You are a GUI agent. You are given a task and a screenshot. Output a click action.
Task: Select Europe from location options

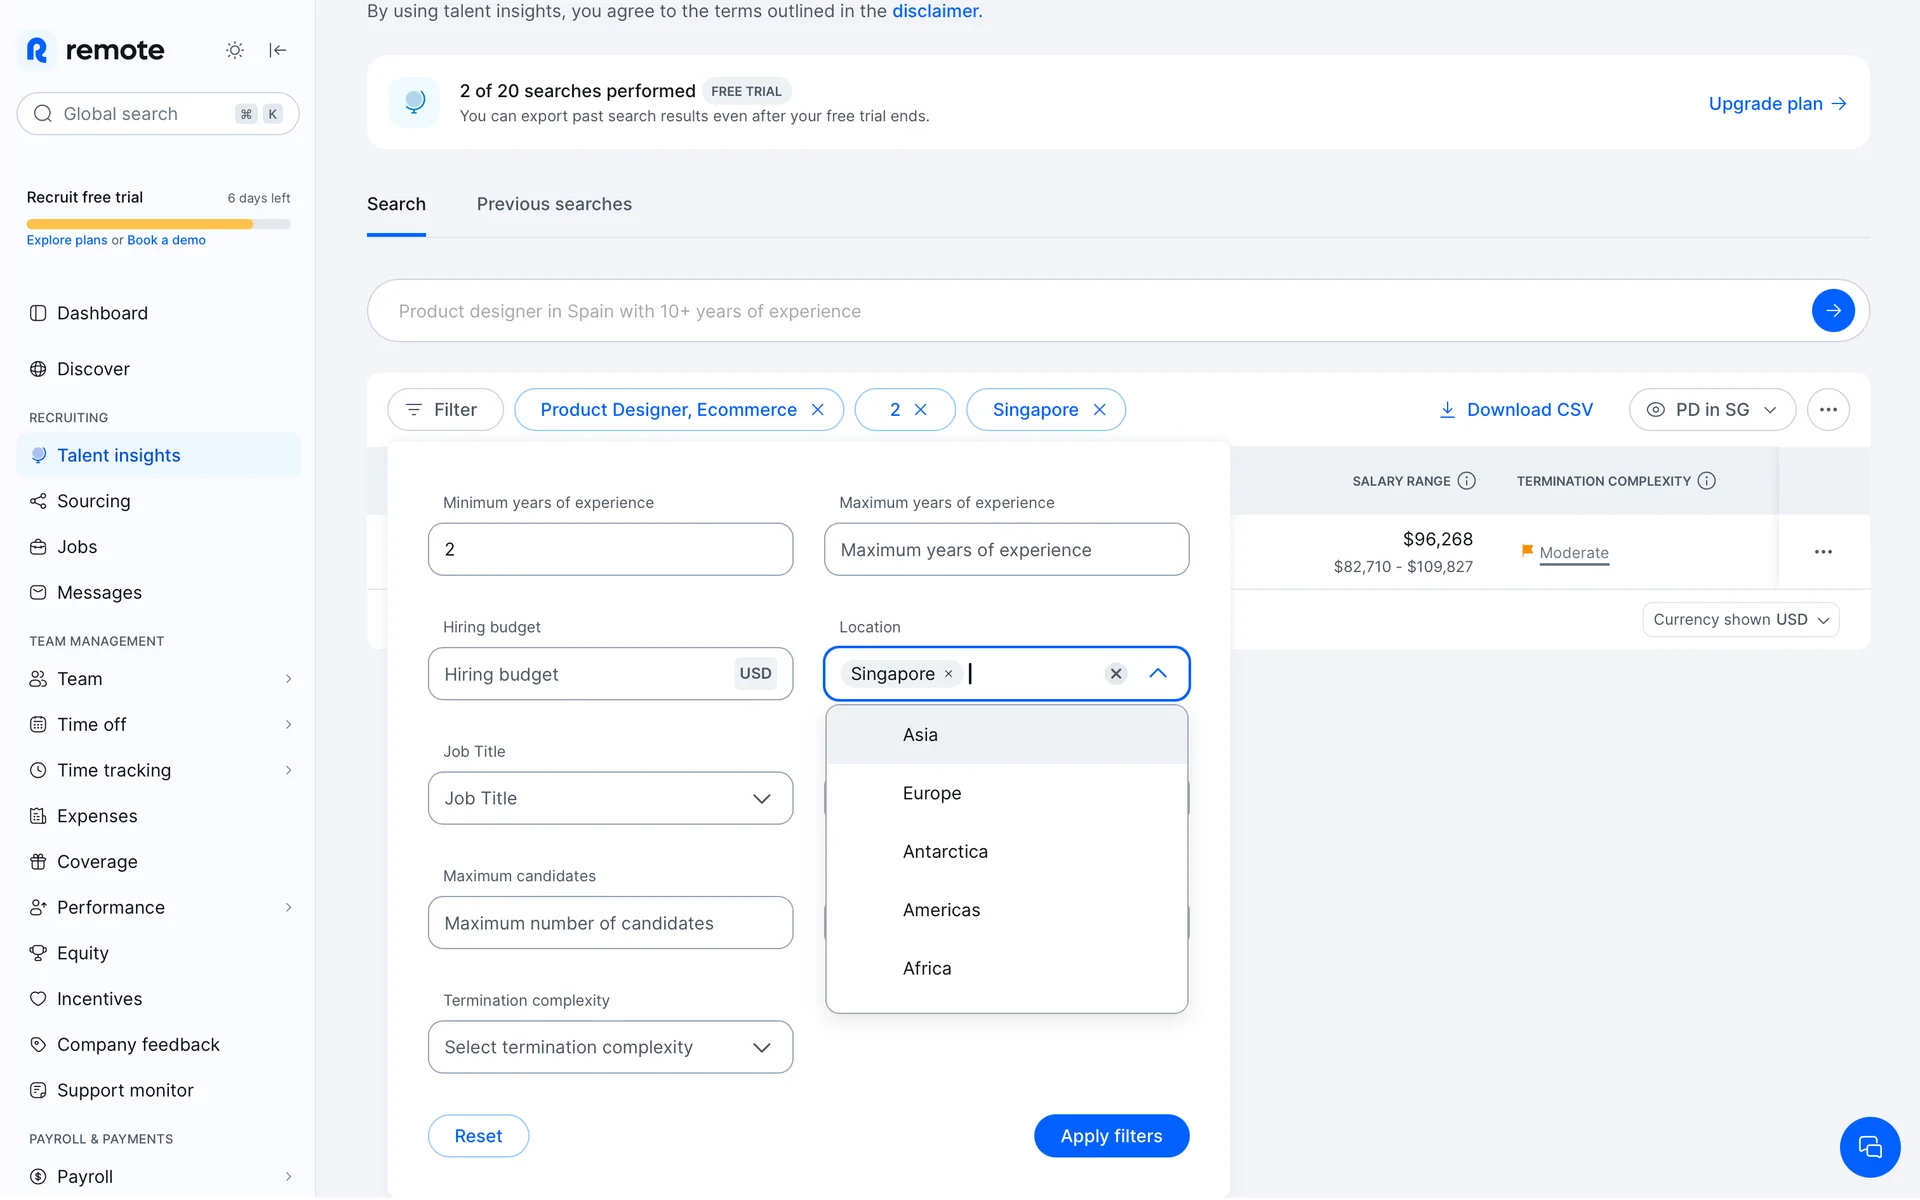(932, 793)
